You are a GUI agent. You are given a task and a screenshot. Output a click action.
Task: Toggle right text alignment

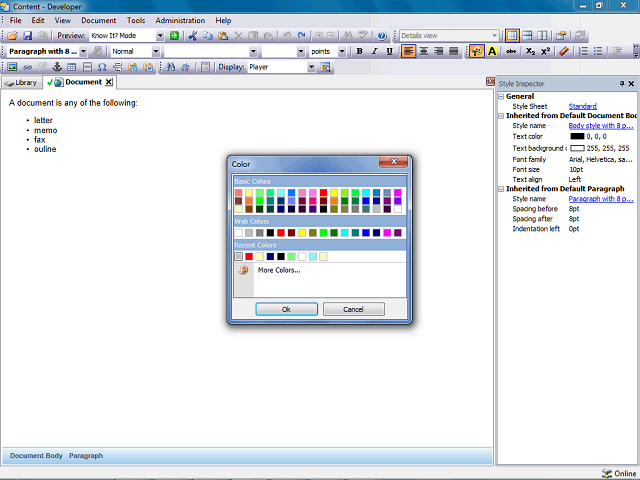point(439,51)
